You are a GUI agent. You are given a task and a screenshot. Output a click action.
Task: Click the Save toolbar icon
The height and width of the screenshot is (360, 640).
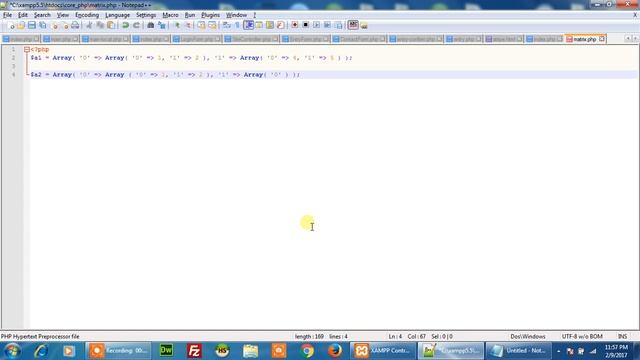pos(31,25)
